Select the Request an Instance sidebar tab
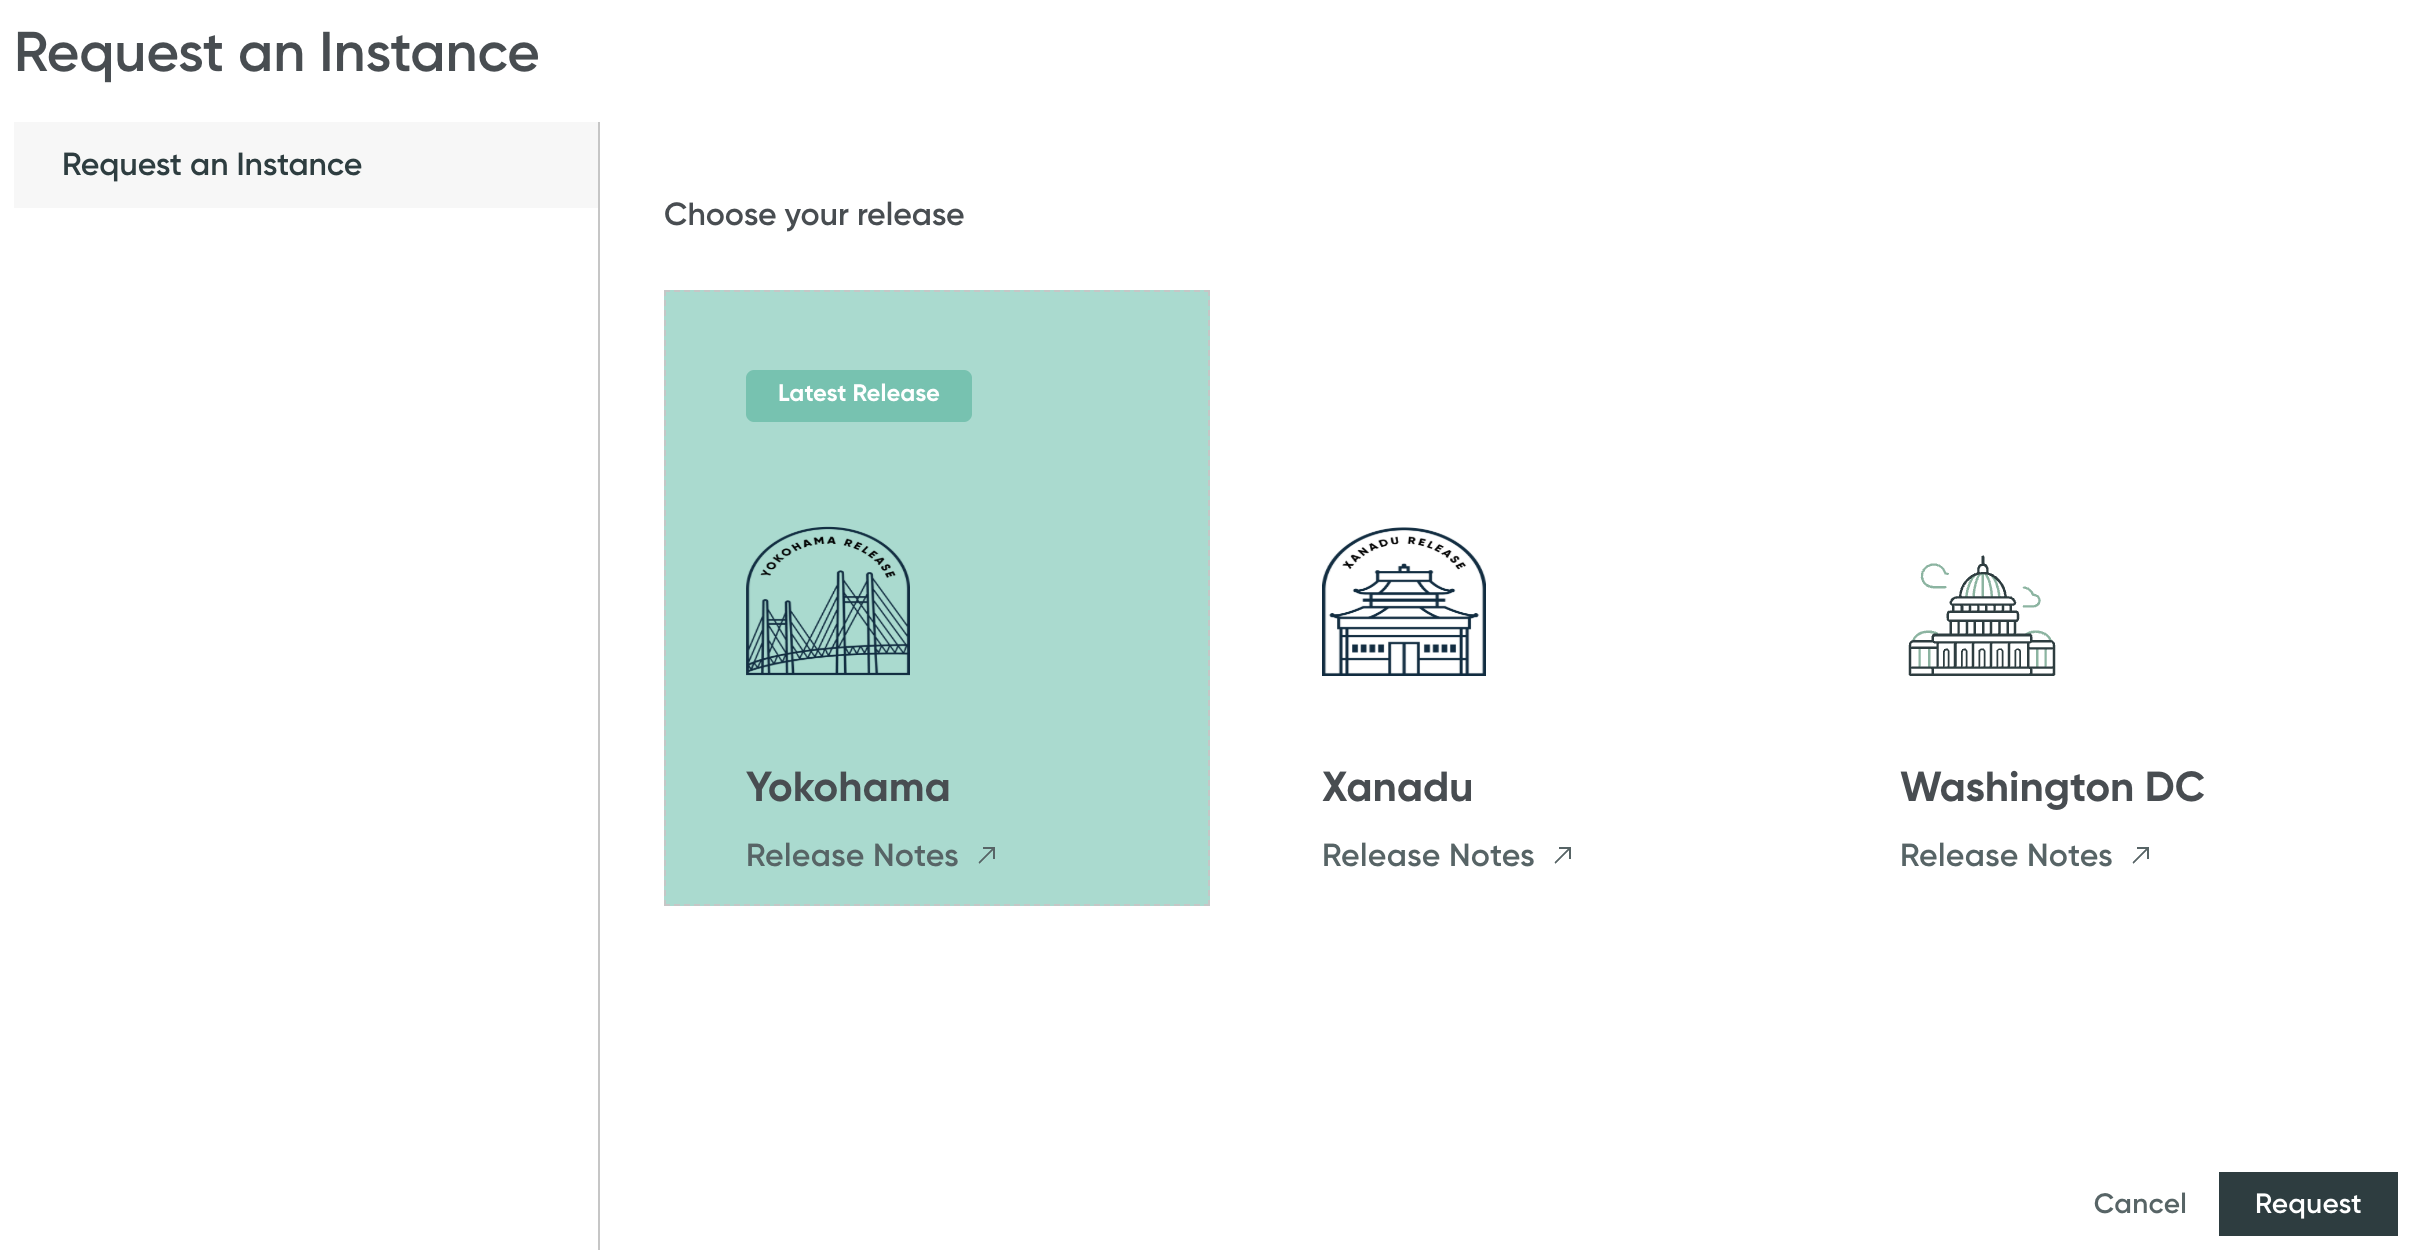Screen dimensions: 2412x1250 pyautogui.click(x=212, y=165)
